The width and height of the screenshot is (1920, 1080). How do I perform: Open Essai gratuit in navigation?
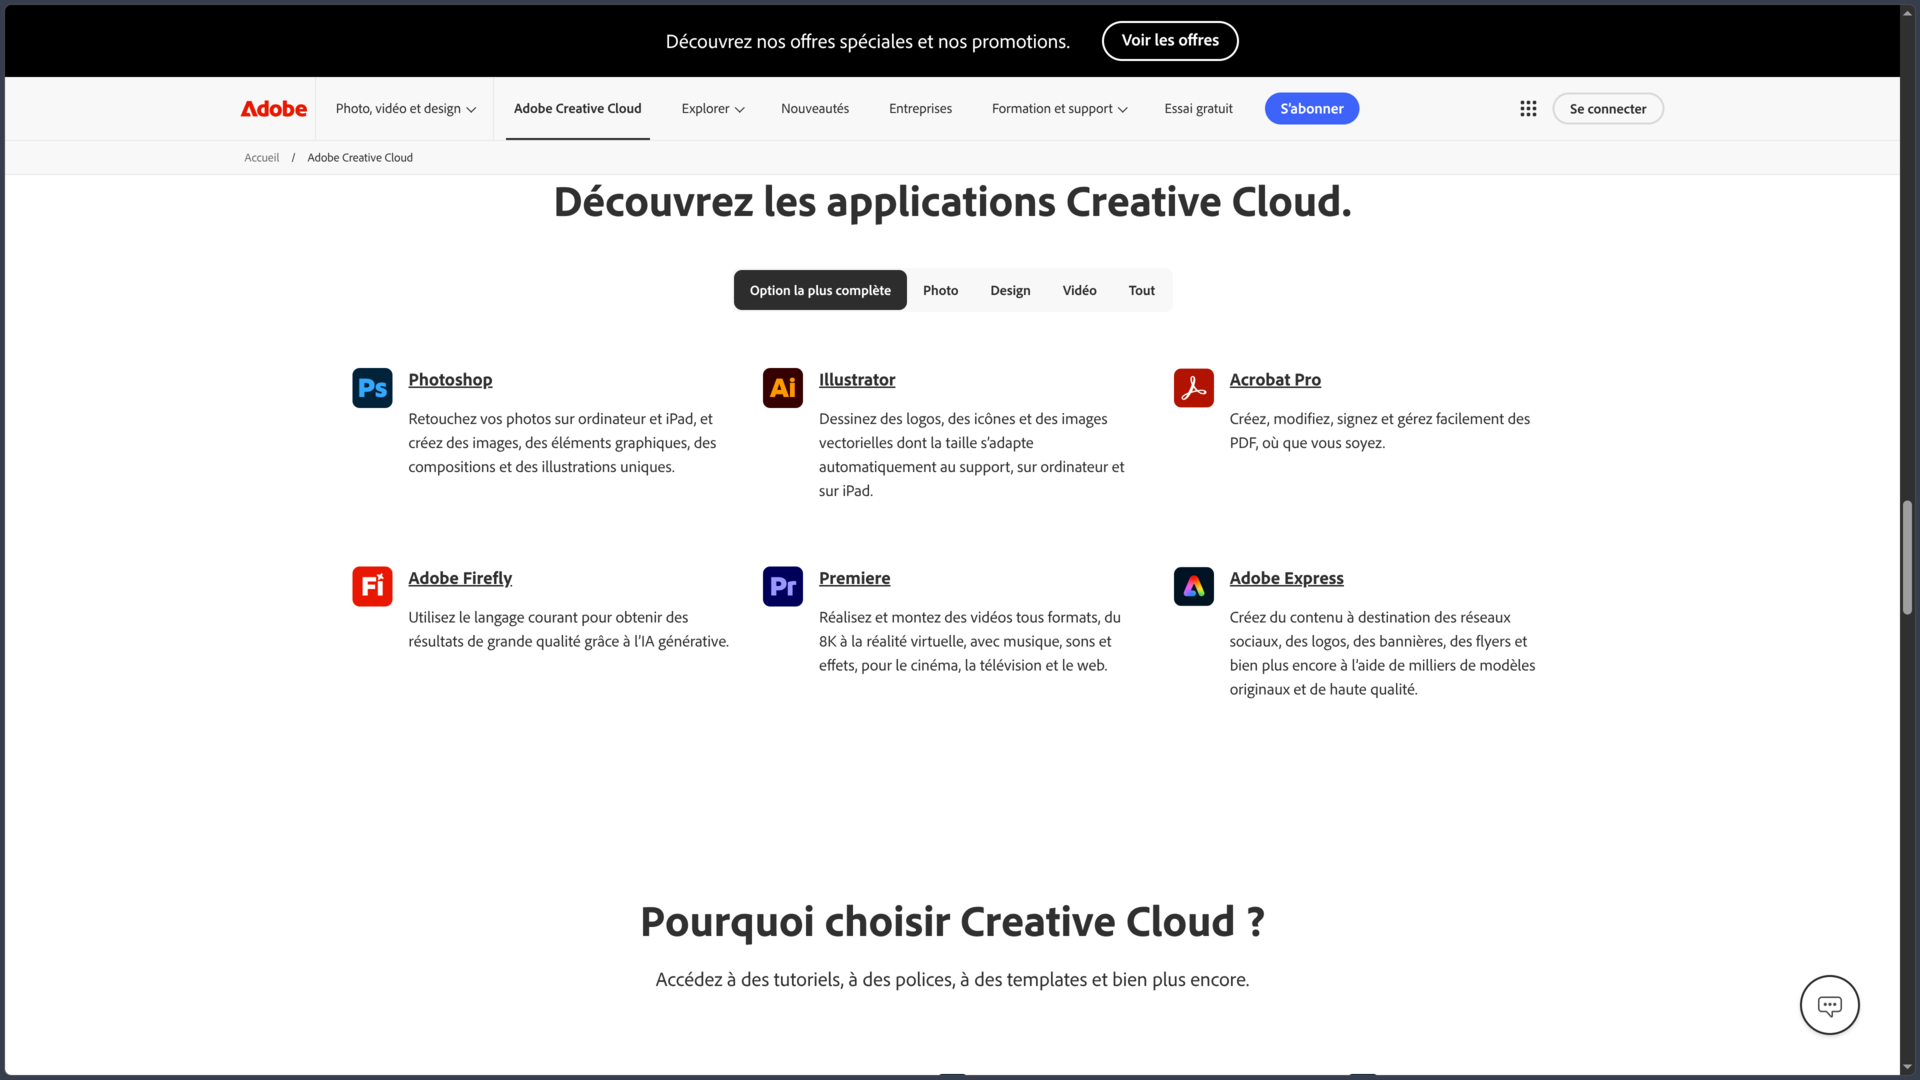(1198, 109)
